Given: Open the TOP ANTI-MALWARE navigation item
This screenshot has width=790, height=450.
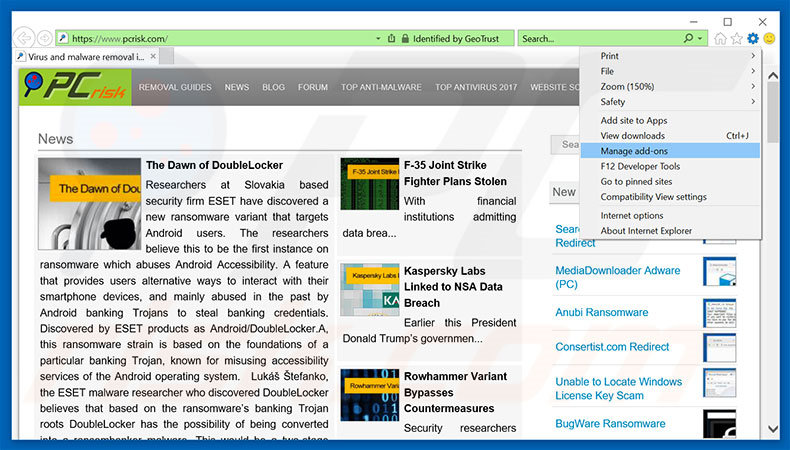Looking at the screenshot, I should click(x=381, y=87).
